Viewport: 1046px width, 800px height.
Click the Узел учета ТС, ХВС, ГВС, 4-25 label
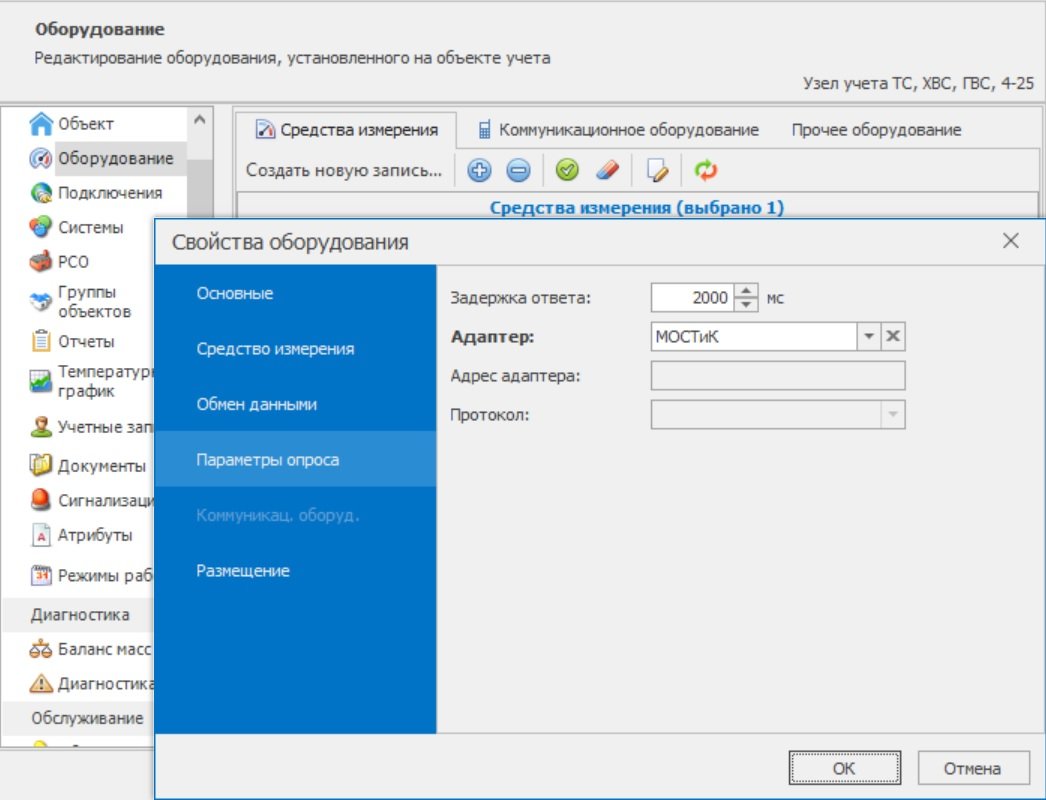pos(918,83)
